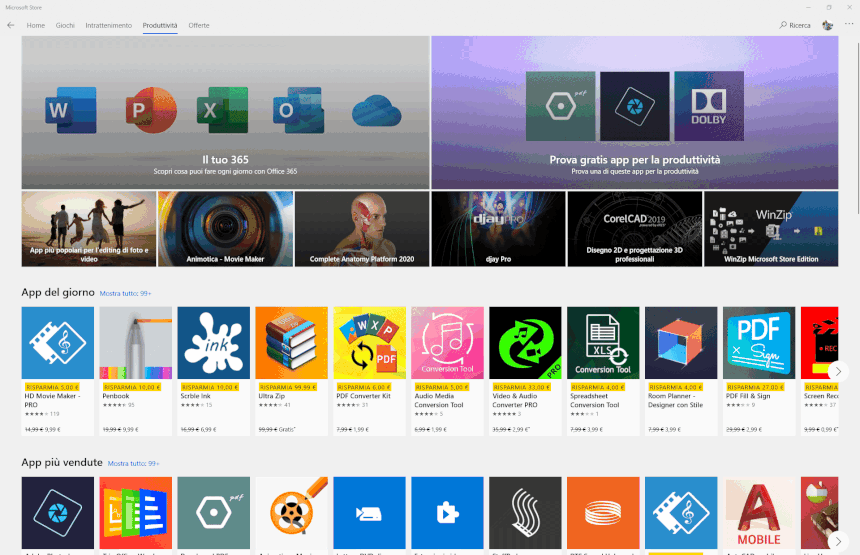860x555 pixels.
Task: Open WinZip Microsoft Store Edition tile
Action: coord(771,229)
